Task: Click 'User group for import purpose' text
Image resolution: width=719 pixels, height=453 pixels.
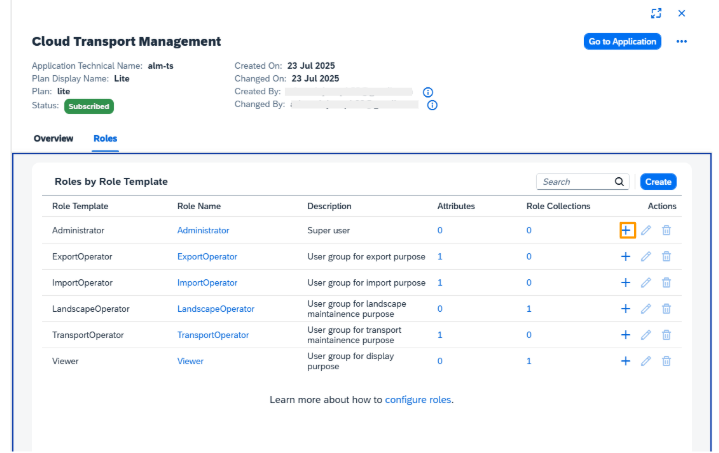Action: (366, 282)
